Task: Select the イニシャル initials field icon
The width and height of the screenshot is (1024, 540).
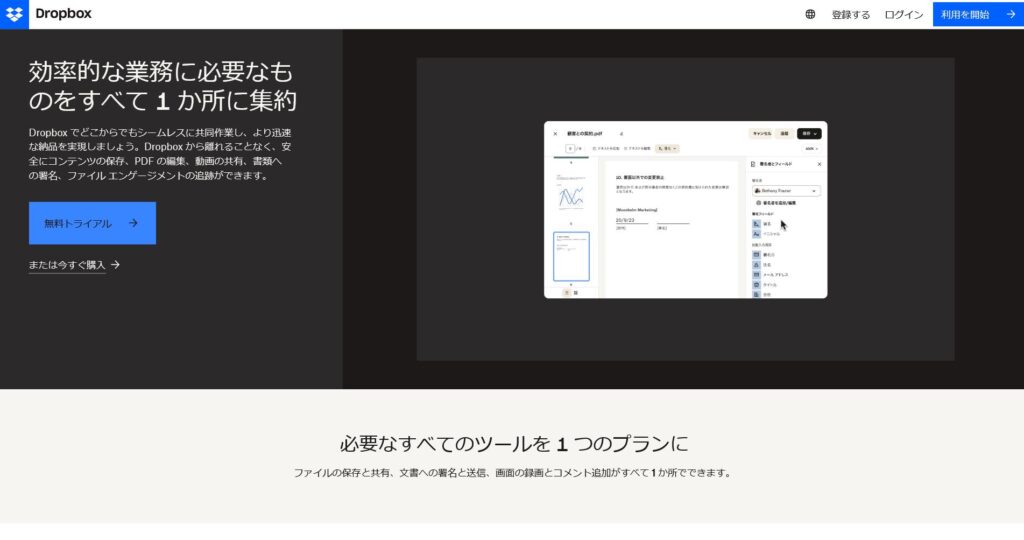Action: point(756,234)
